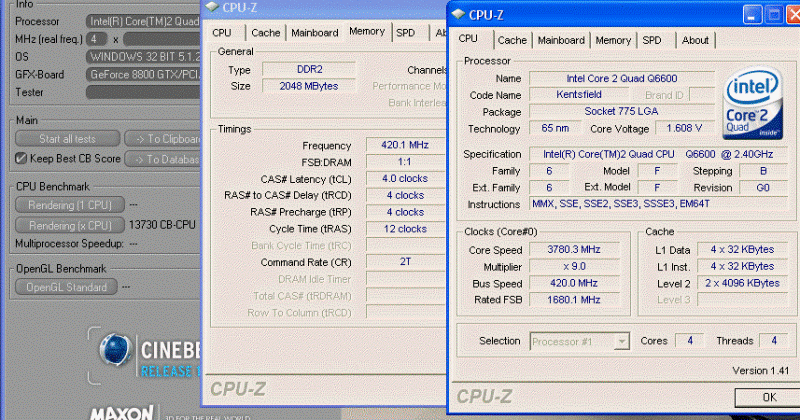Click the Revision value G0

pyautogui.click(x=763, y=188)
